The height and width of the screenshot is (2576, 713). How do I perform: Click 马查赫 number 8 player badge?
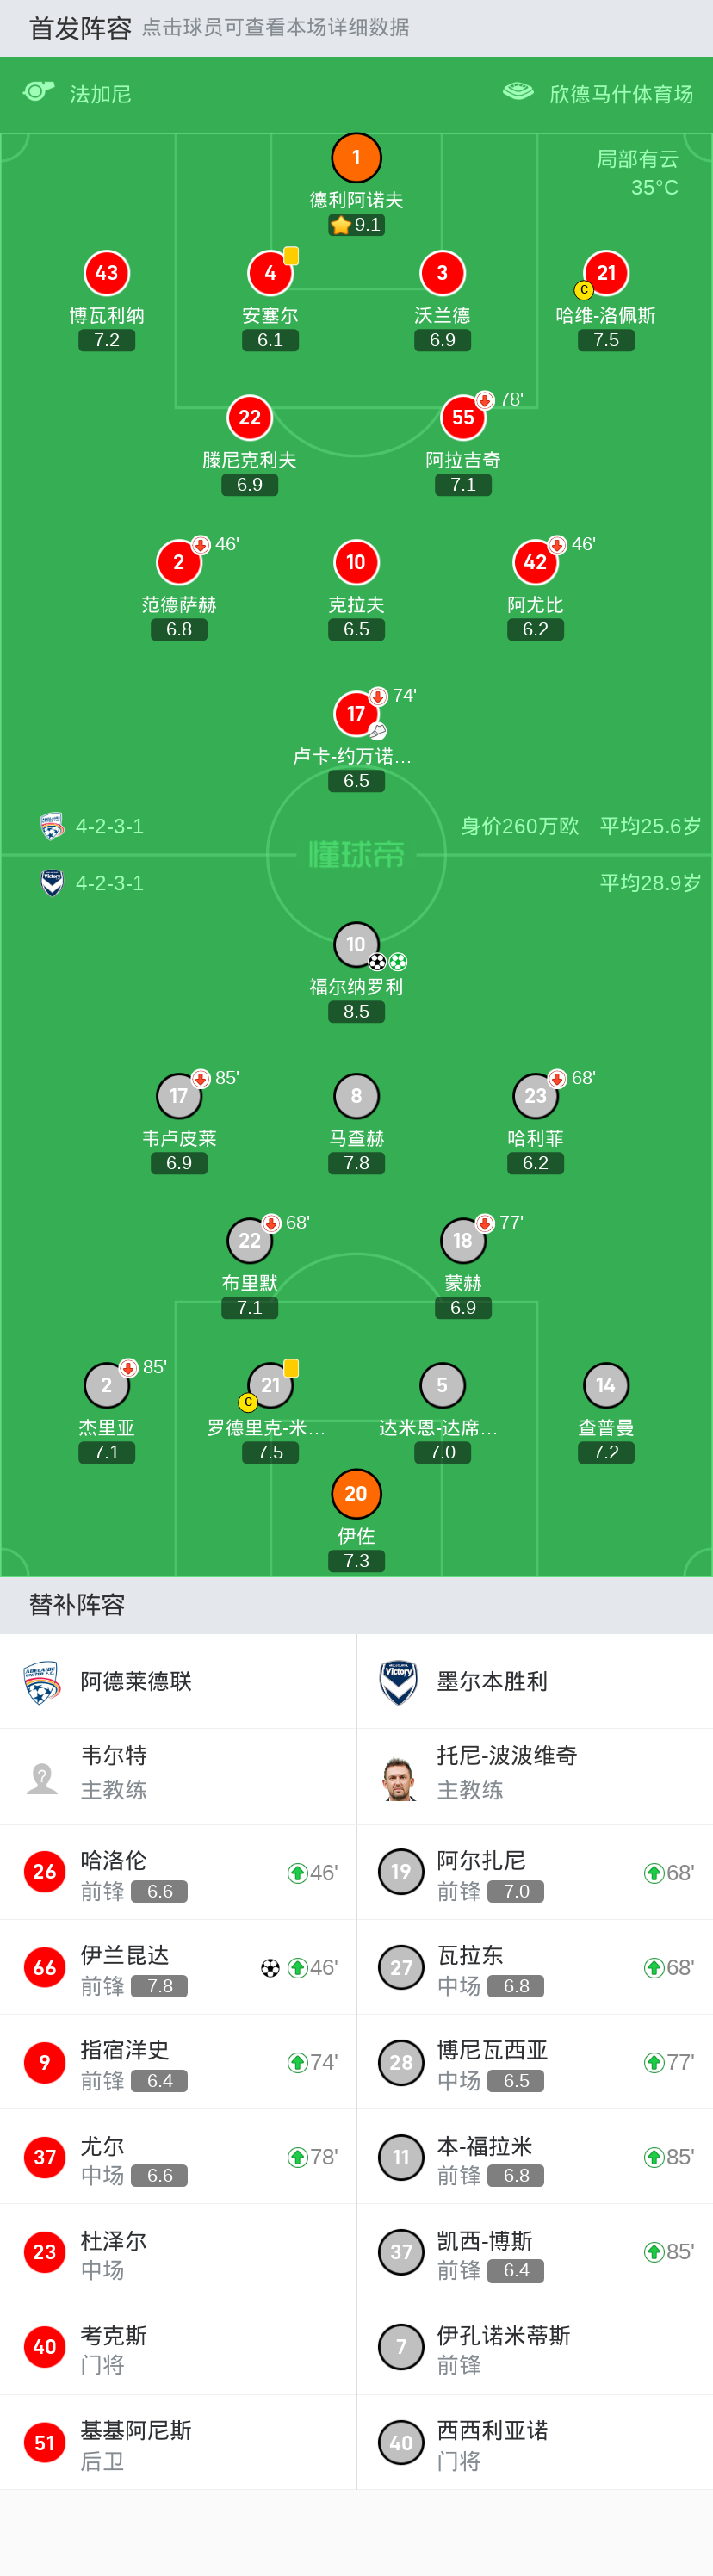click(x=356, y=1096)
